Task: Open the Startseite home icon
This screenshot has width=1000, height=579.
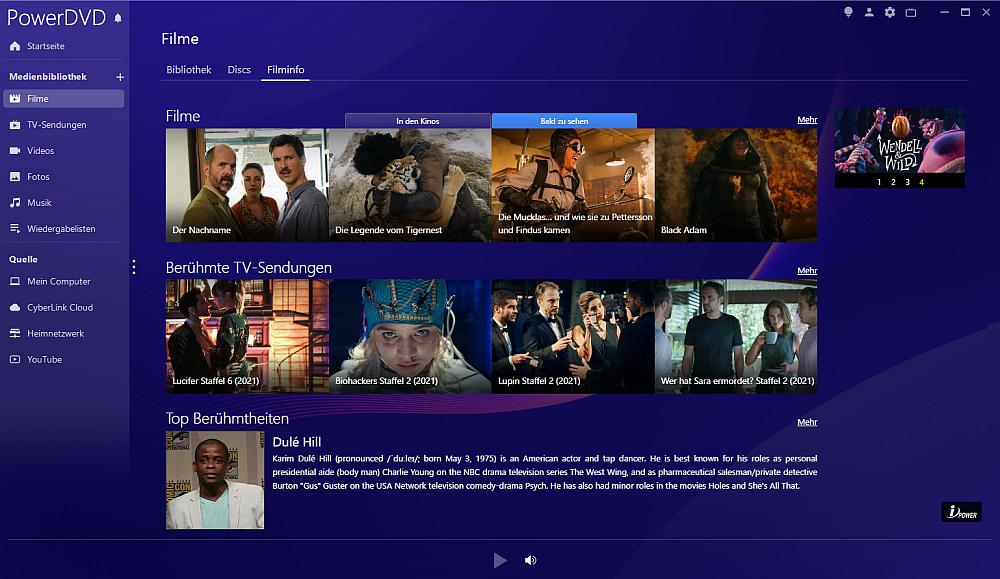Action: (15, 46)
